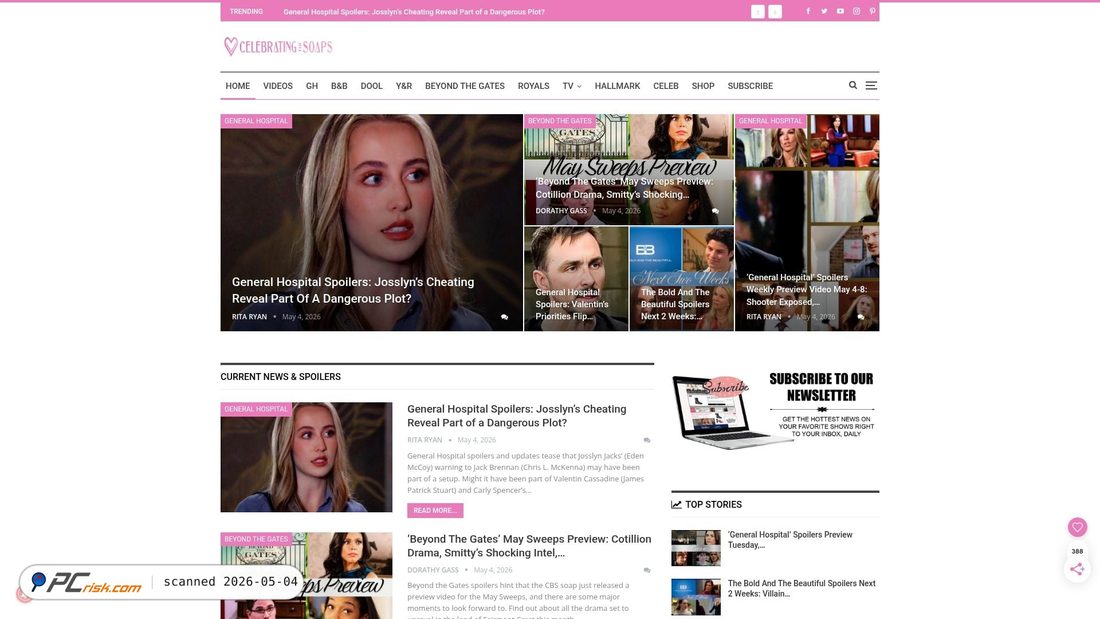The width and height of the screenshot is (1100, 619).
Task: Click GENERAL HOSPITAL tag on news list thumbnail
Action: pos(256,409)
